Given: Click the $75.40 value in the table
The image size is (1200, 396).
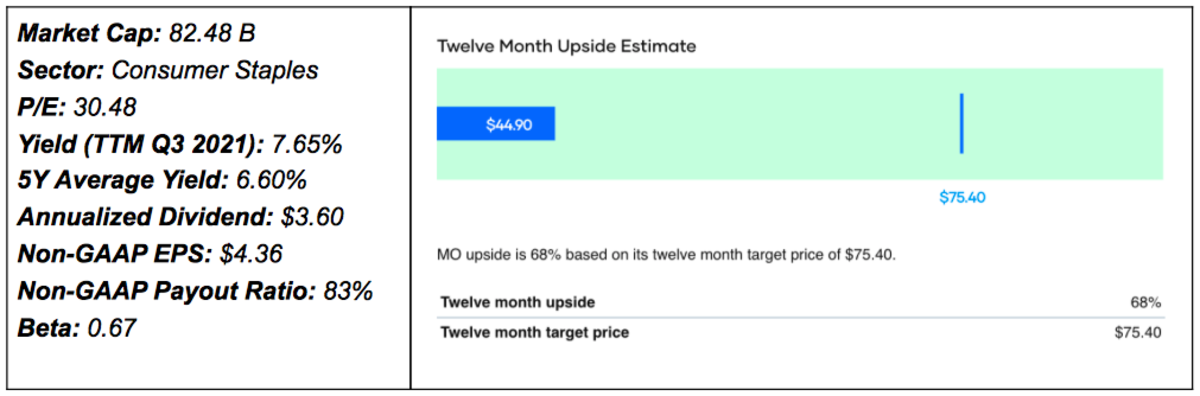Looking at the screenshot, I should pyautogui.click(x=1138, y=332).
